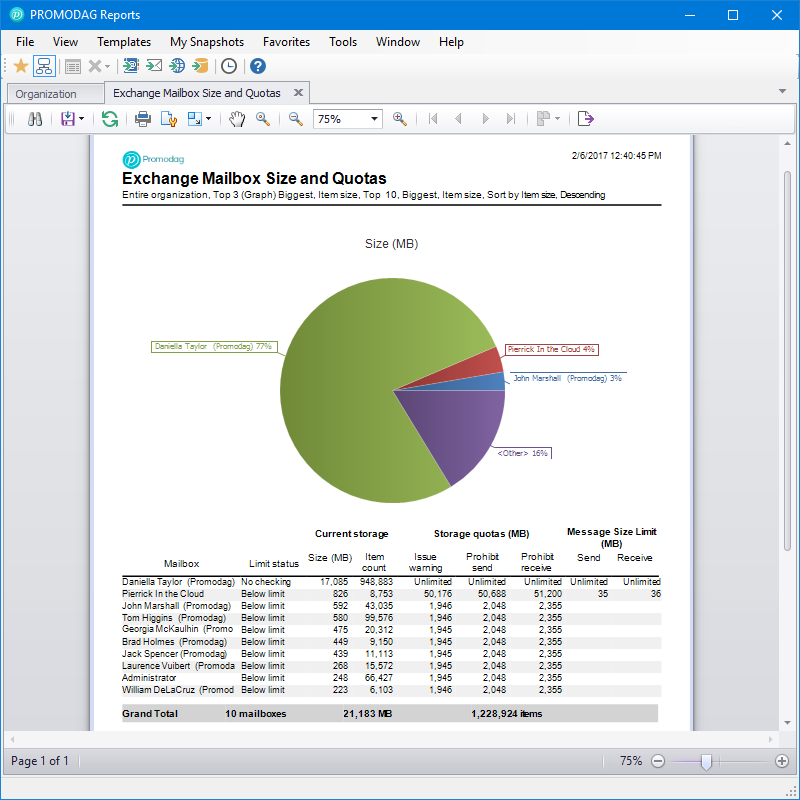Toggle the Organization tree view icon

pos(44,66)
